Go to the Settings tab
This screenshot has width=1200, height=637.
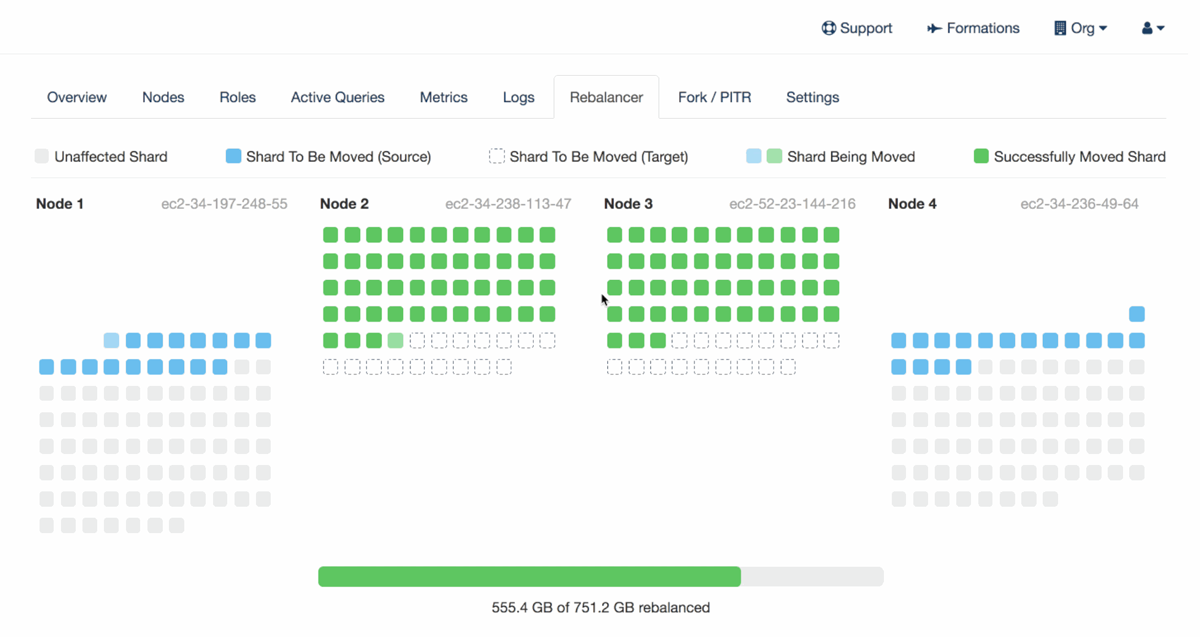[812, 97]
